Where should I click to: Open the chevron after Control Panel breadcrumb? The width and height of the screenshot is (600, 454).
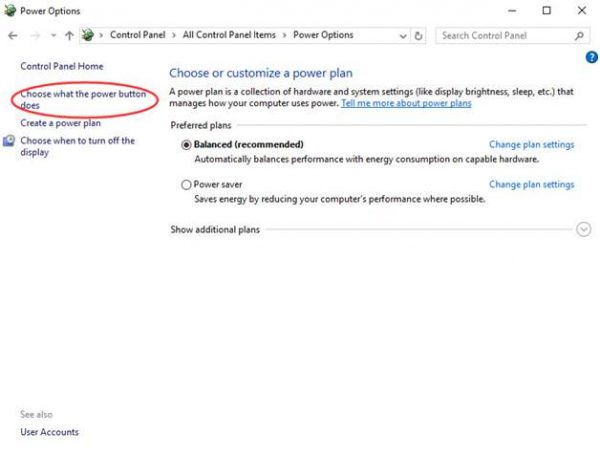click(174, 36)
